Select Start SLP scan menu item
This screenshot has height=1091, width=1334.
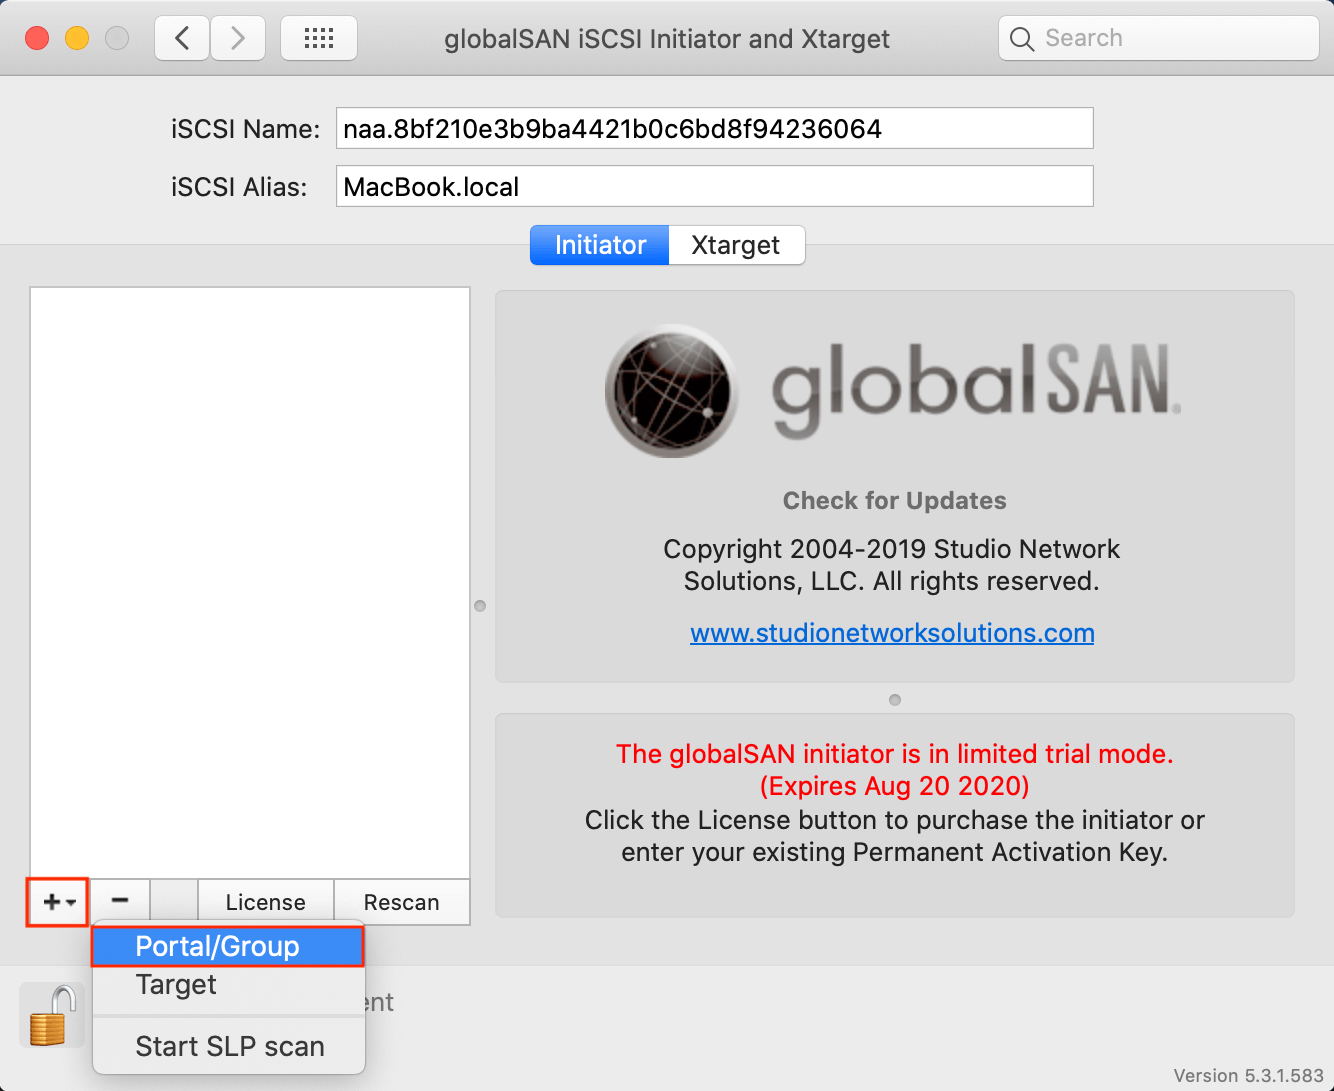point(228,1046)
